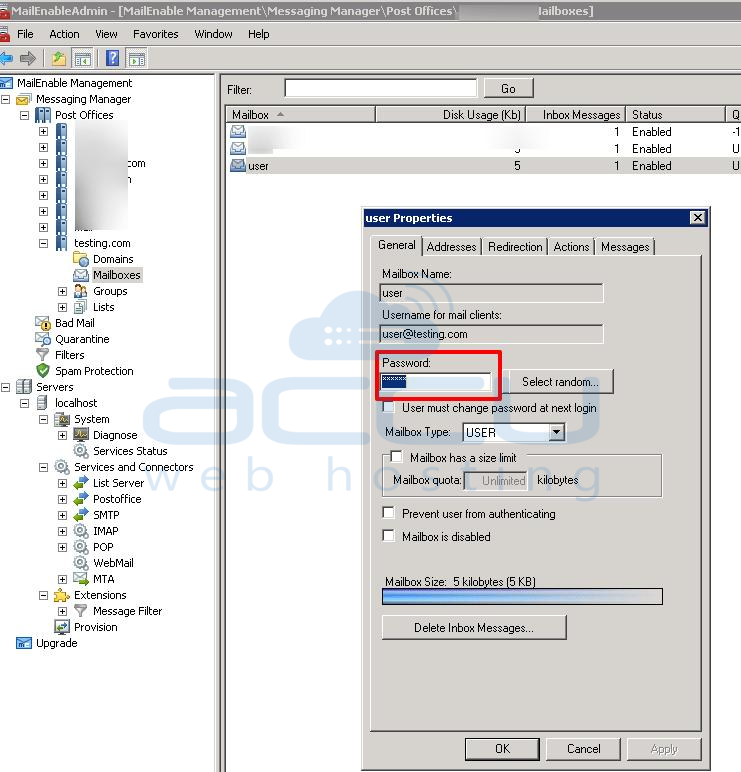Image resolution: width=741 pixels, height=772 pixels.
Task: Open the Diagnose monitor icon
Action: (x=81, y=435)
